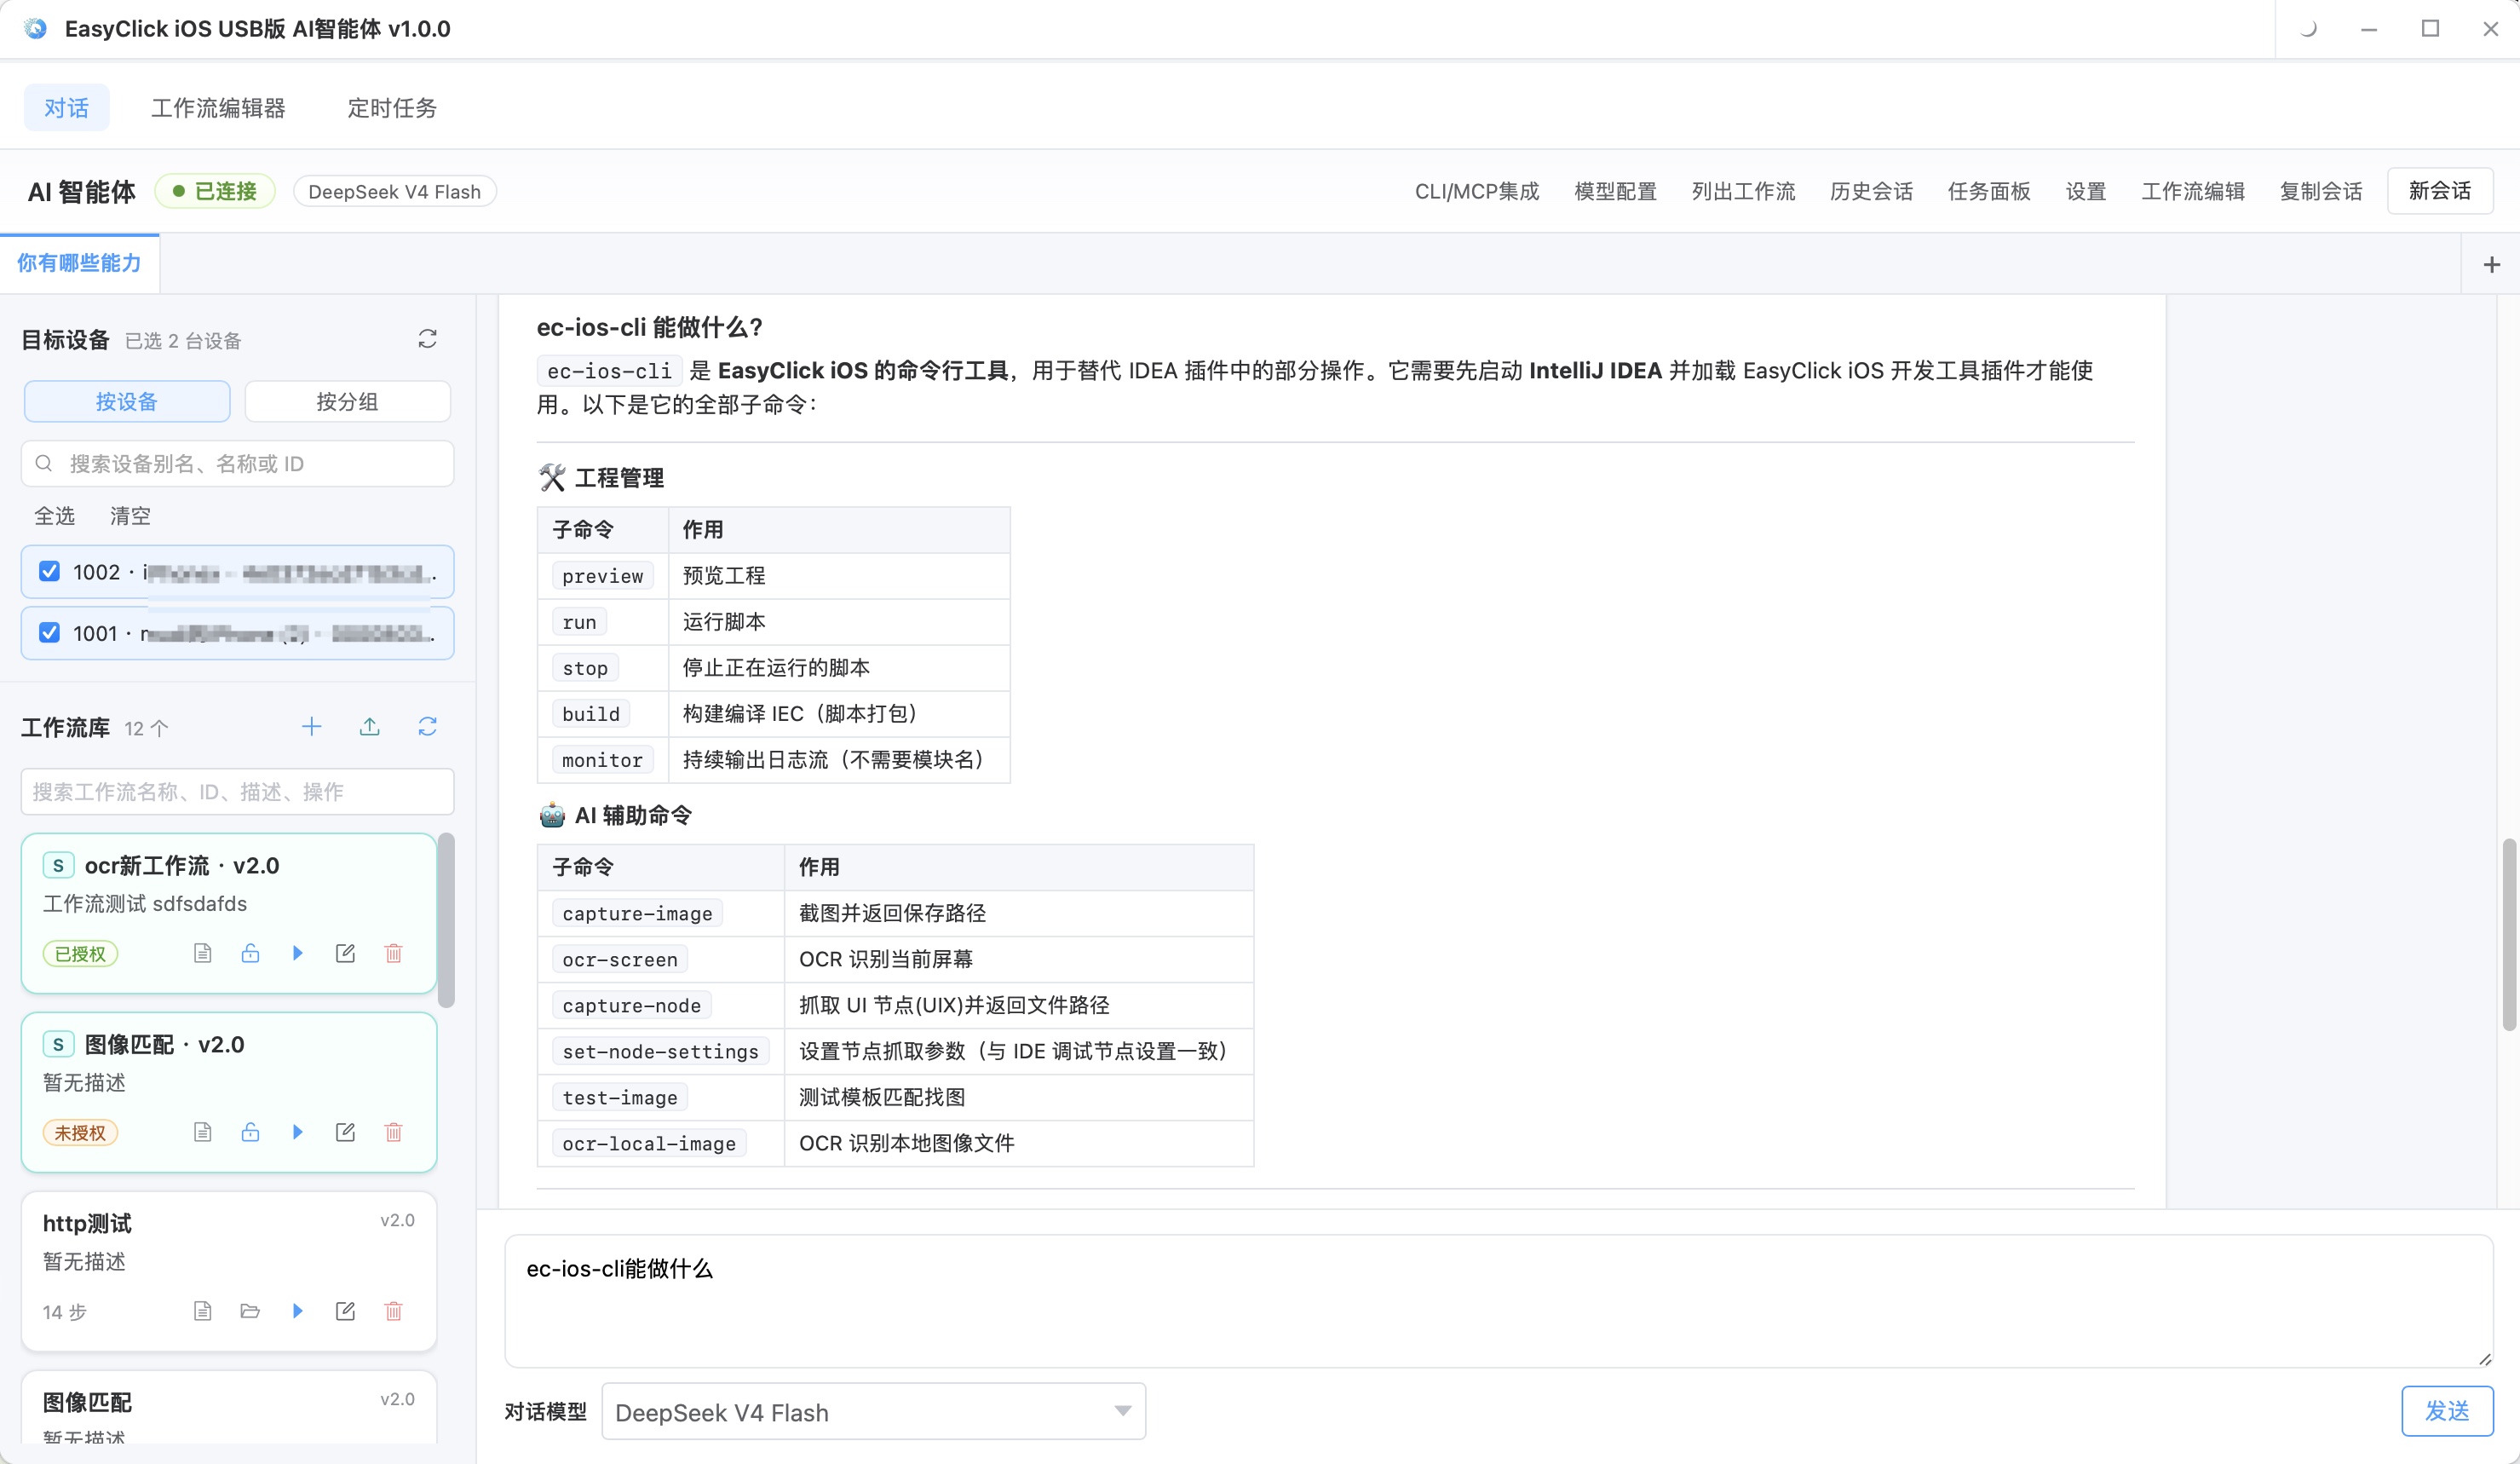Select the 你有哪些能力 conversation tab
Viewport: 2520px width, 1464px height.
79,263
